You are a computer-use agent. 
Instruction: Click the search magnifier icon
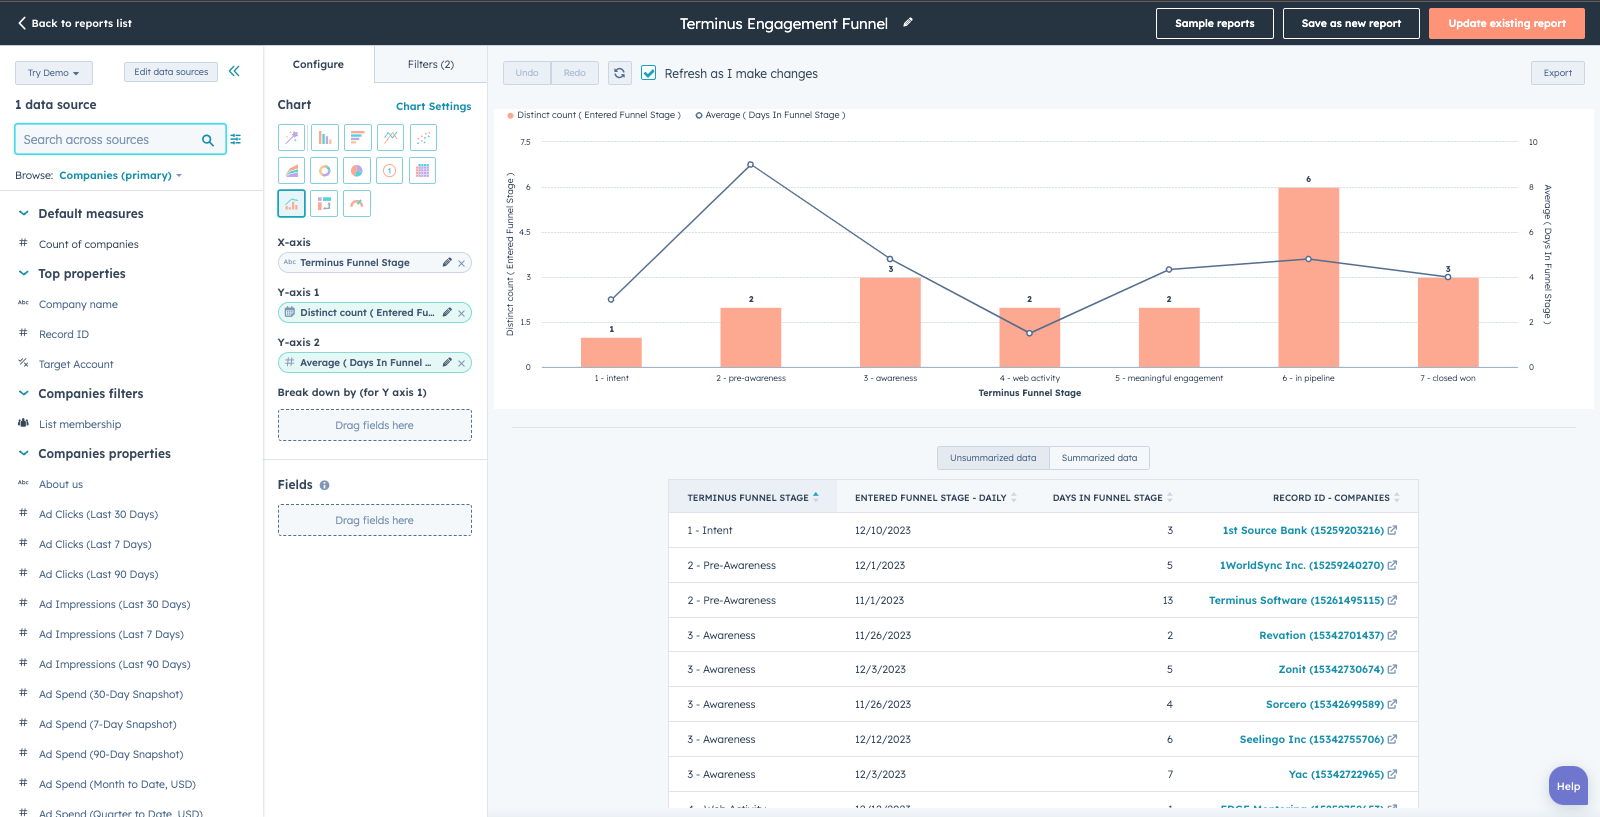pos(208,140)
